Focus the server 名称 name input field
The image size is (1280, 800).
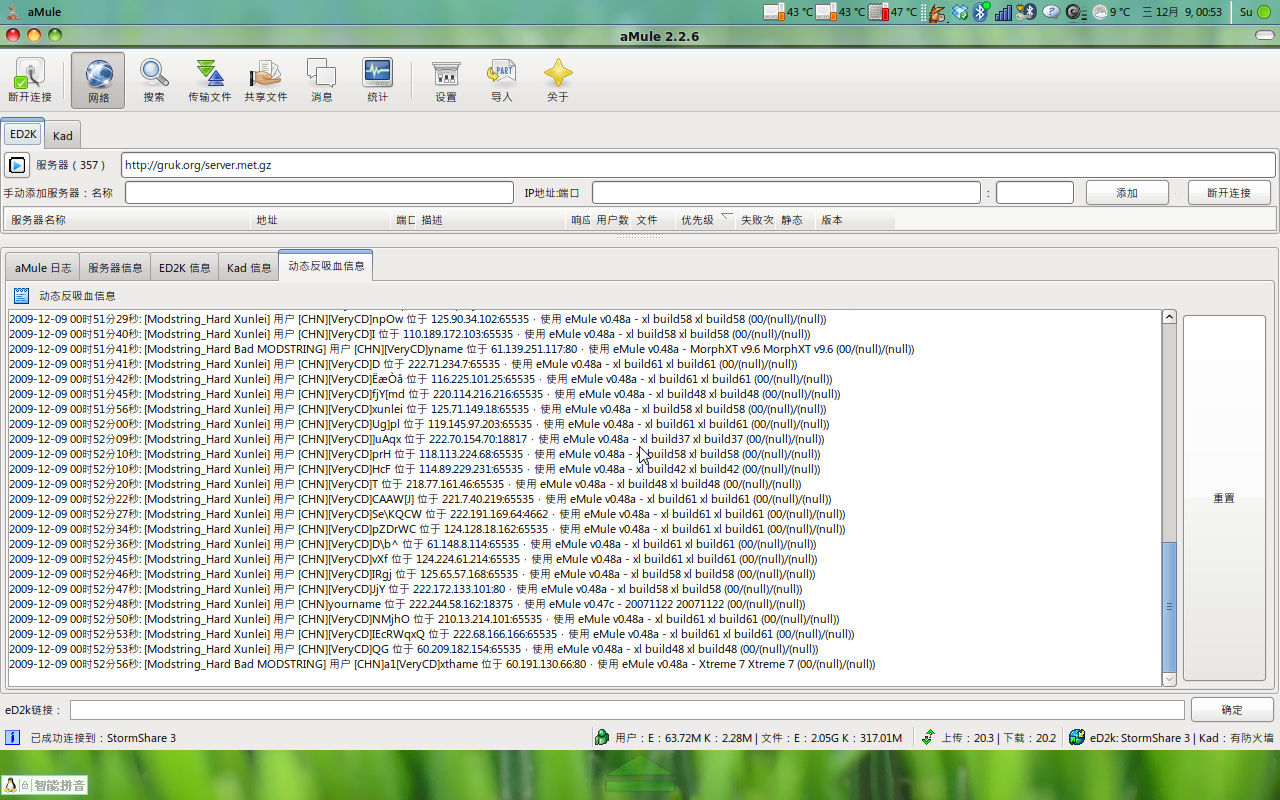tap(319, 193)
